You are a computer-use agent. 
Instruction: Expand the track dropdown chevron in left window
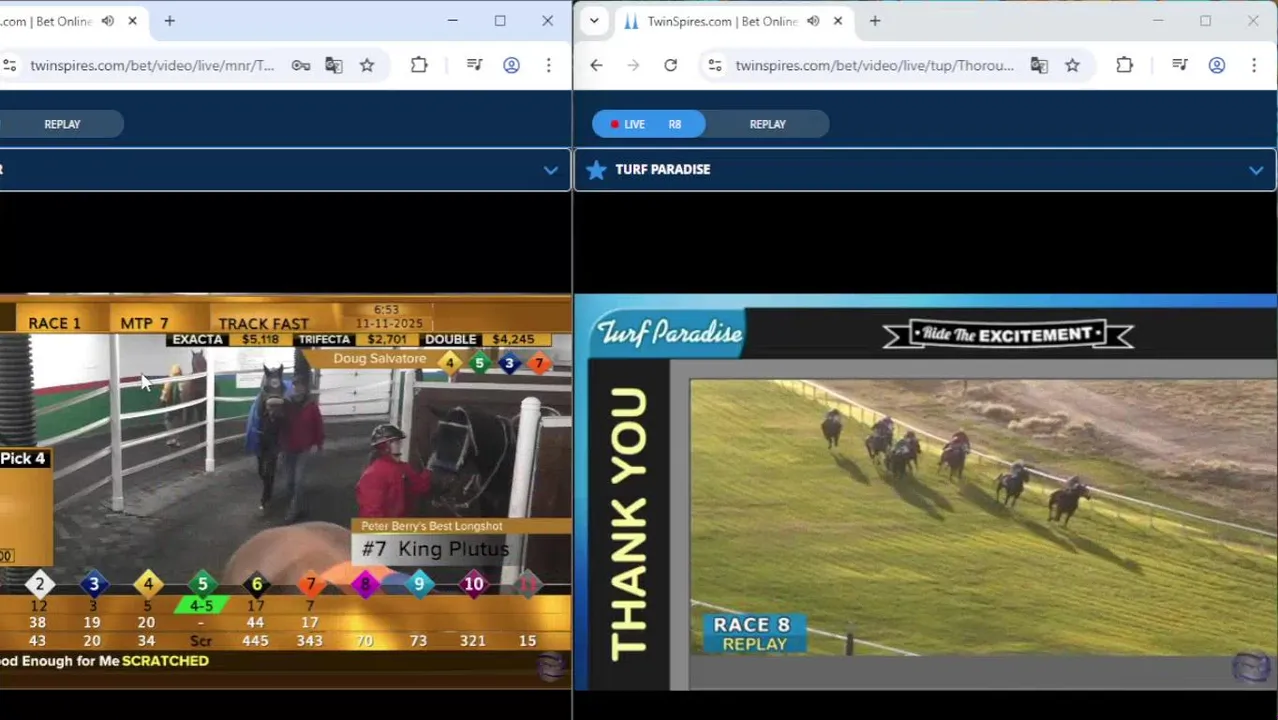550,170
